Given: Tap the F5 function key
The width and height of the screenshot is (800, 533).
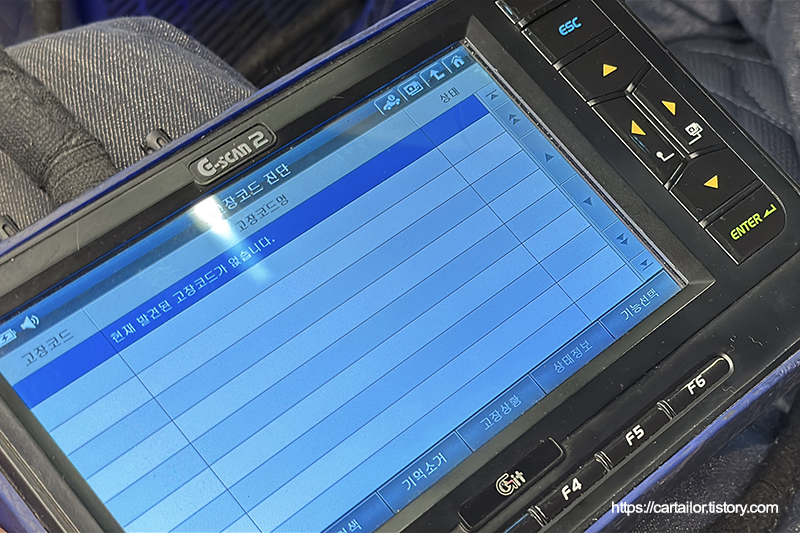Looking at the screenshot, I should click(x=634, y=435).
